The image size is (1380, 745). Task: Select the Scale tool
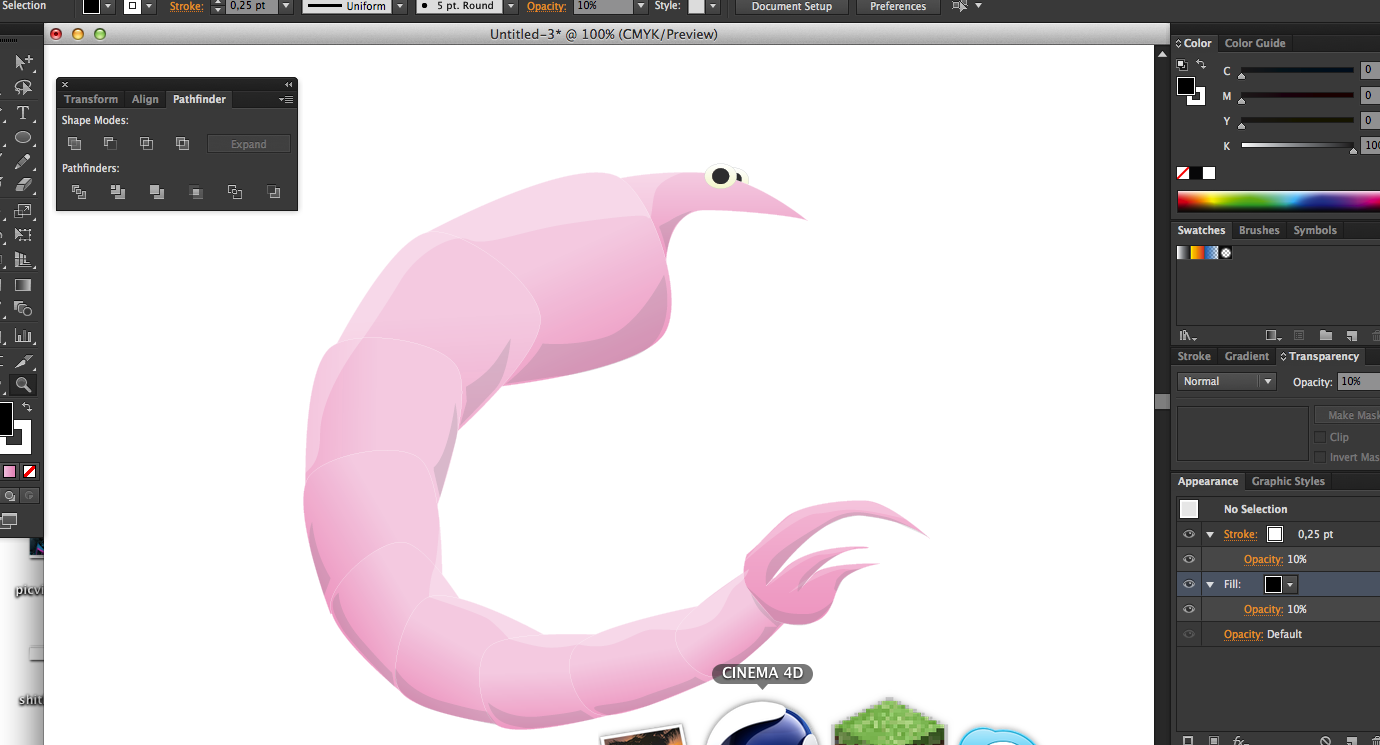23,211
